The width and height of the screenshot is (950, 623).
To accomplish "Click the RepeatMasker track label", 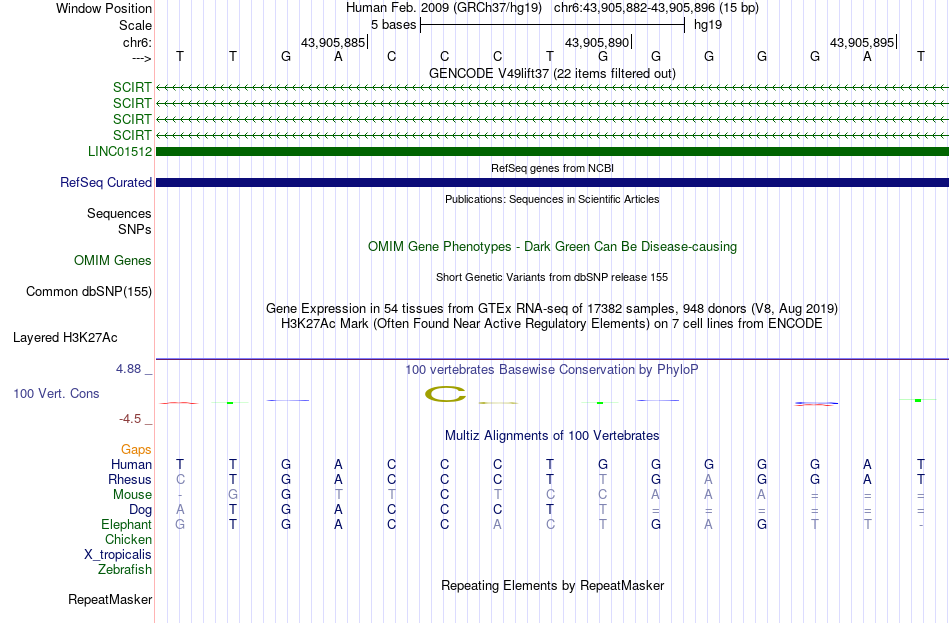I will click(110, 599).
